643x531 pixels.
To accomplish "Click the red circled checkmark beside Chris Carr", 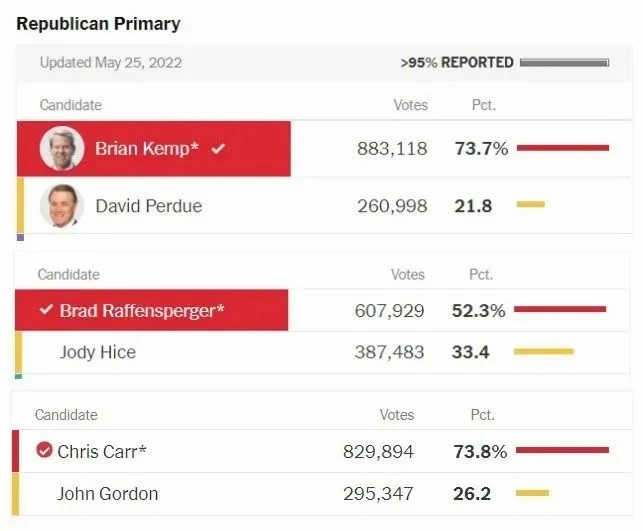I will click(44, 451).
